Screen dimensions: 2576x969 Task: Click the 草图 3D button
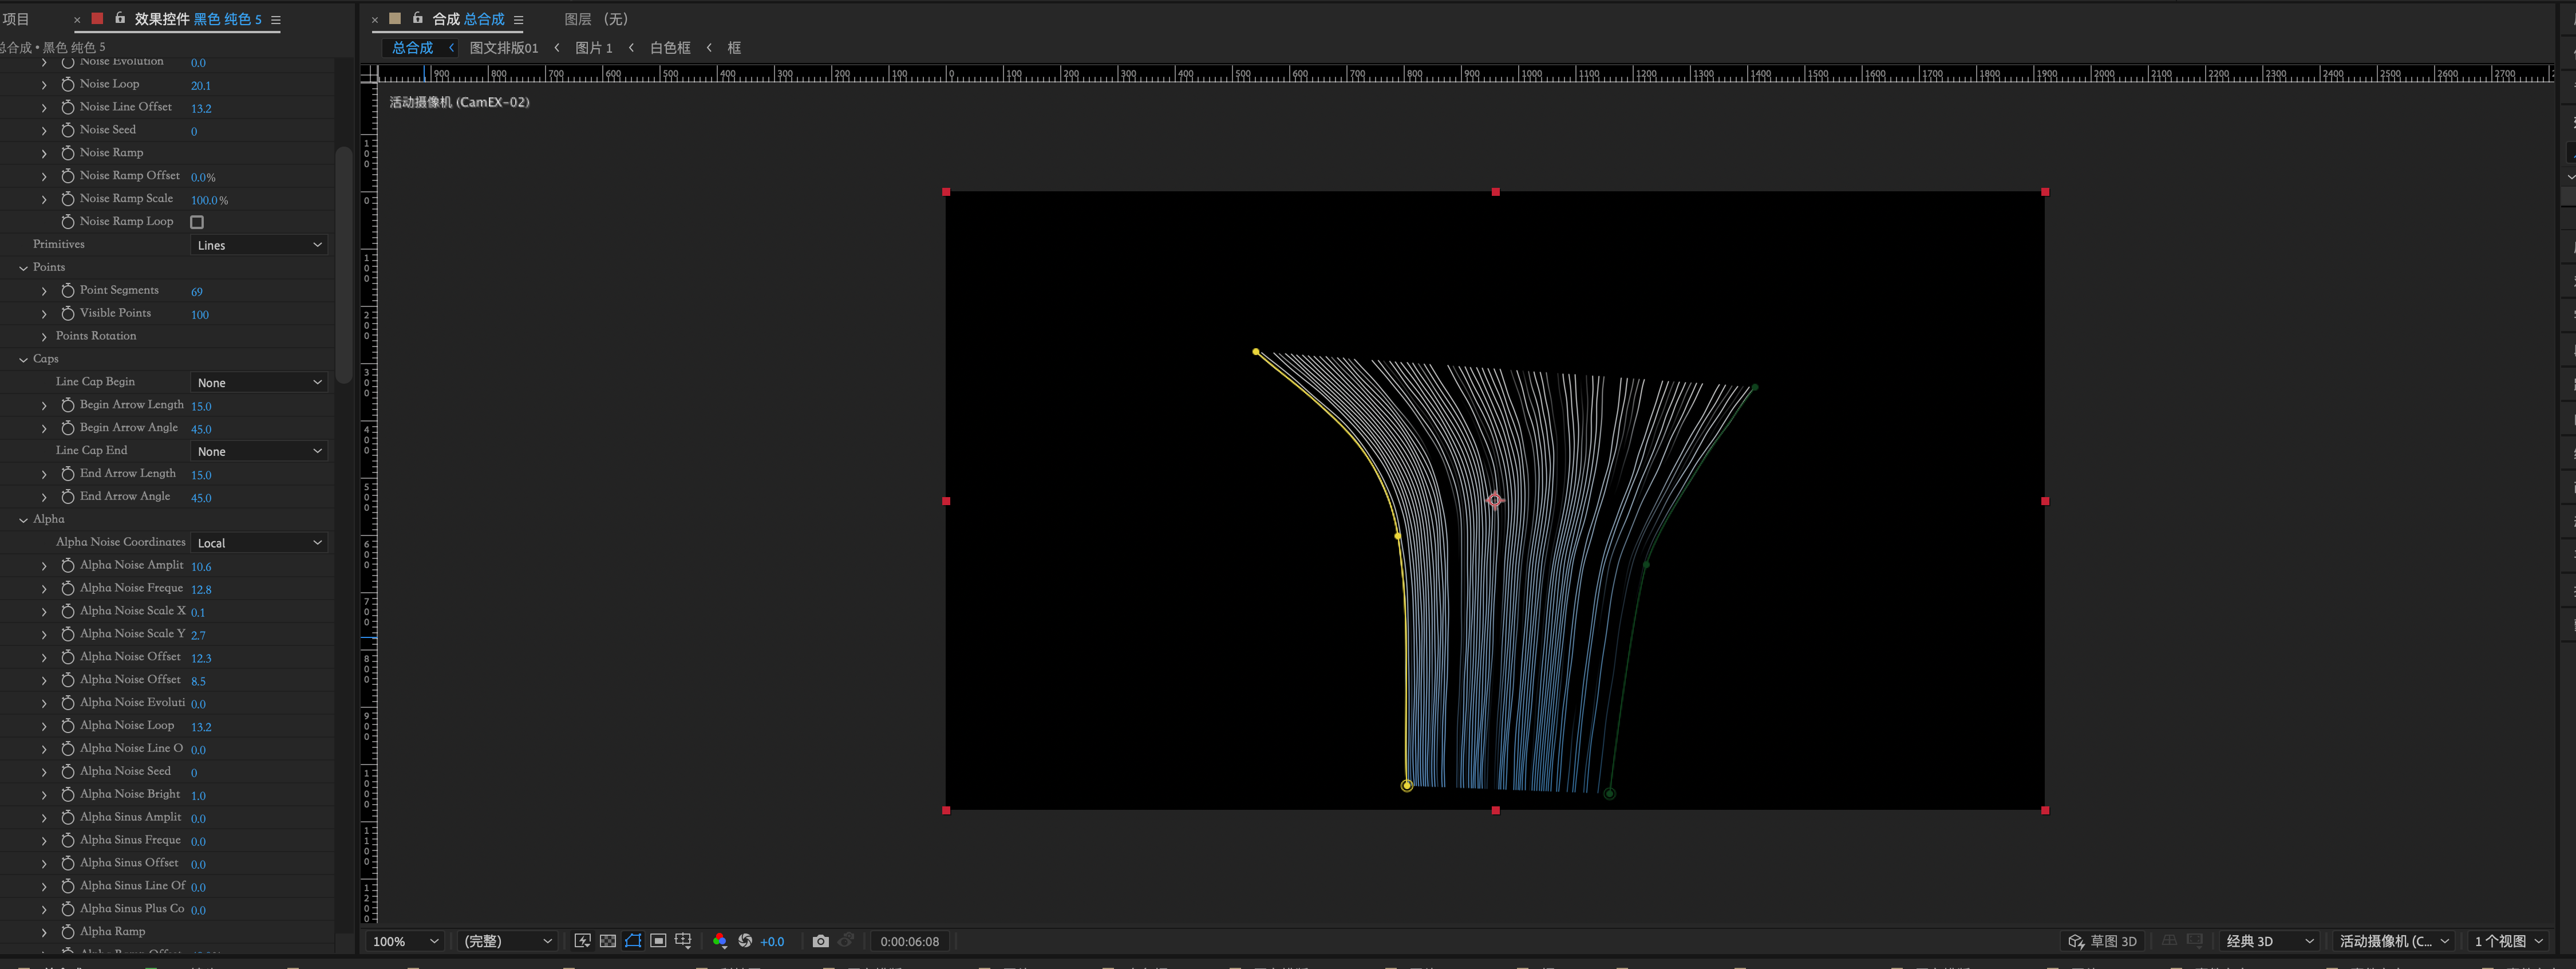[x=2103, y=941]
